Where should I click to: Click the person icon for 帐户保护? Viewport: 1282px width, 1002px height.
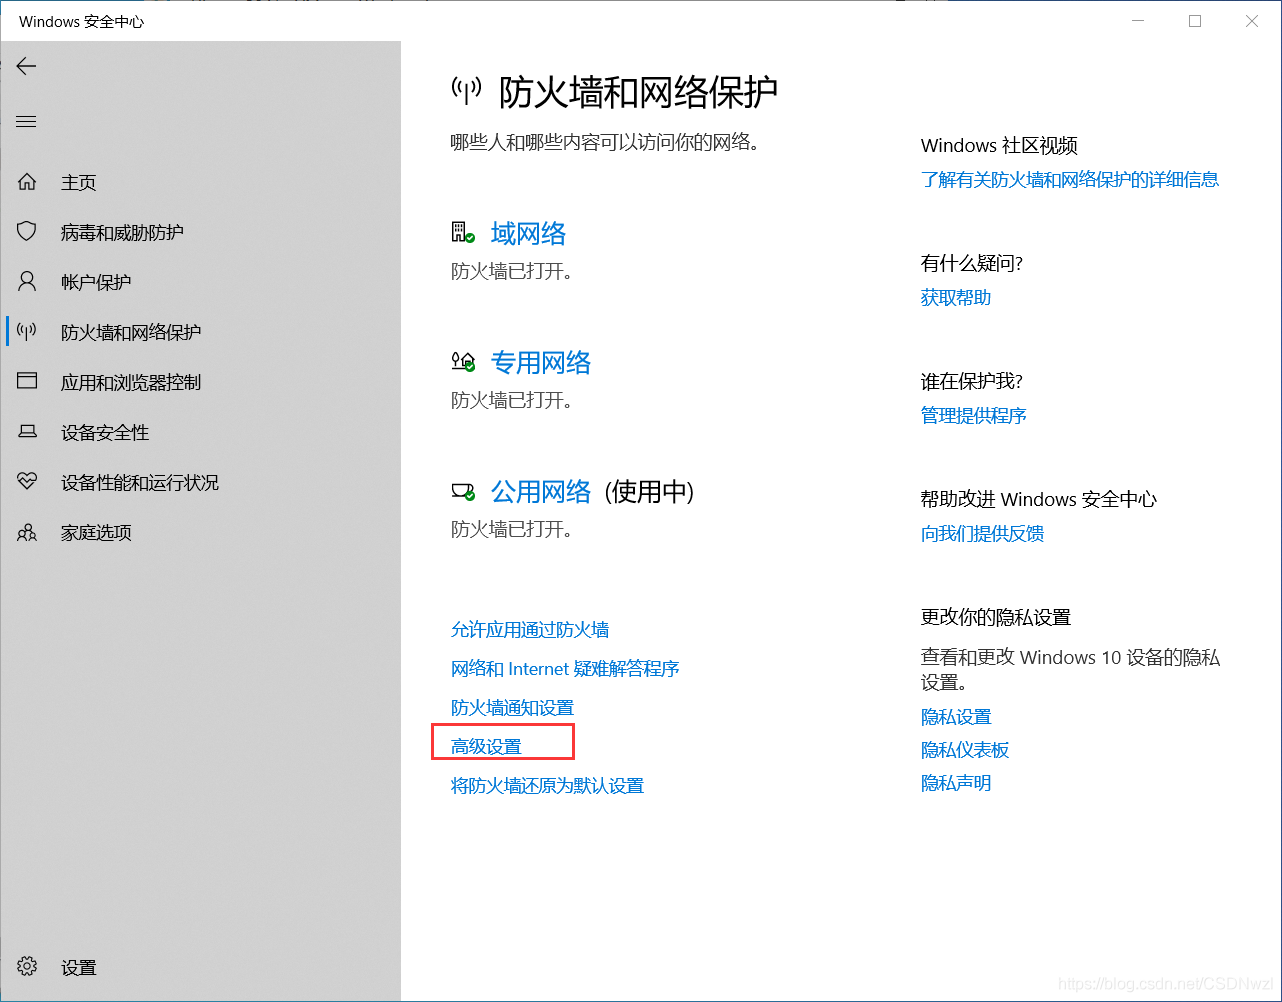(x=27, y=282)
